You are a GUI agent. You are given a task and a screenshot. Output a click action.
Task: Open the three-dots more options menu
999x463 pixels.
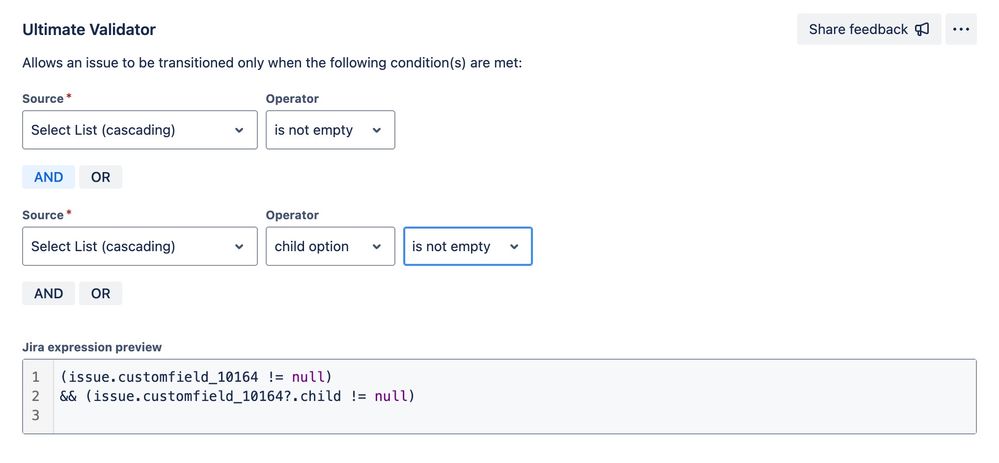tap(961, 29)
